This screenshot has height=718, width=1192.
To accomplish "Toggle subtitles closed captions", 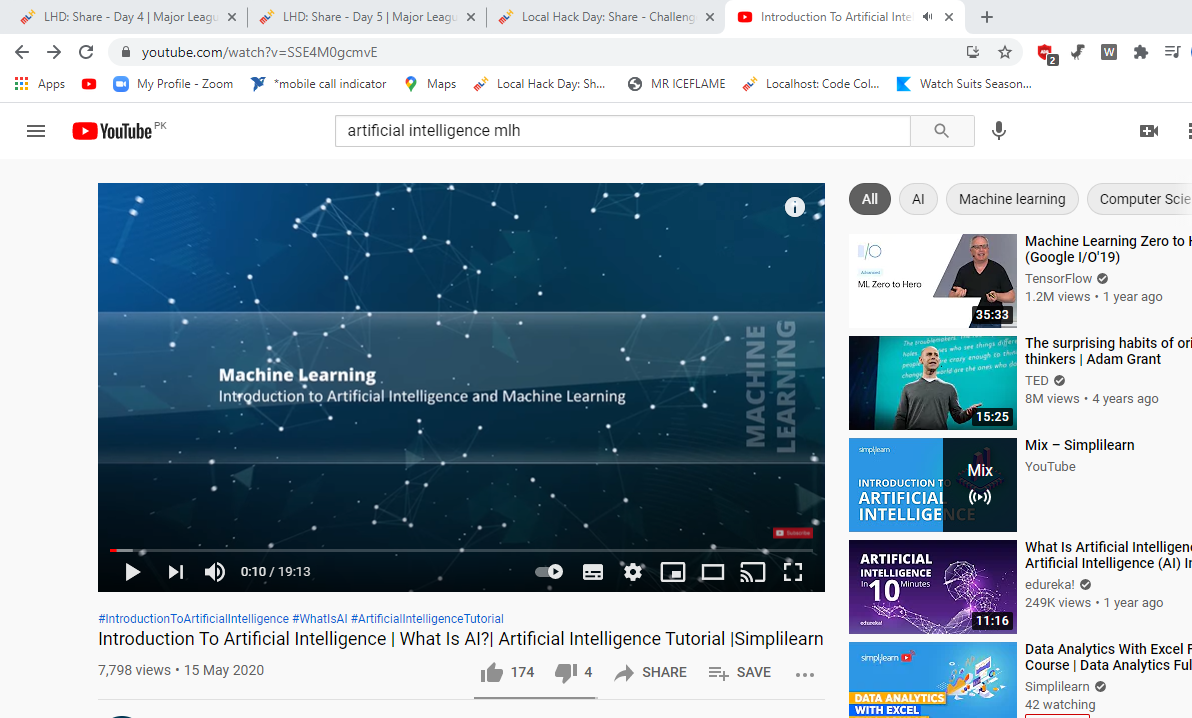I will (593, 572).
